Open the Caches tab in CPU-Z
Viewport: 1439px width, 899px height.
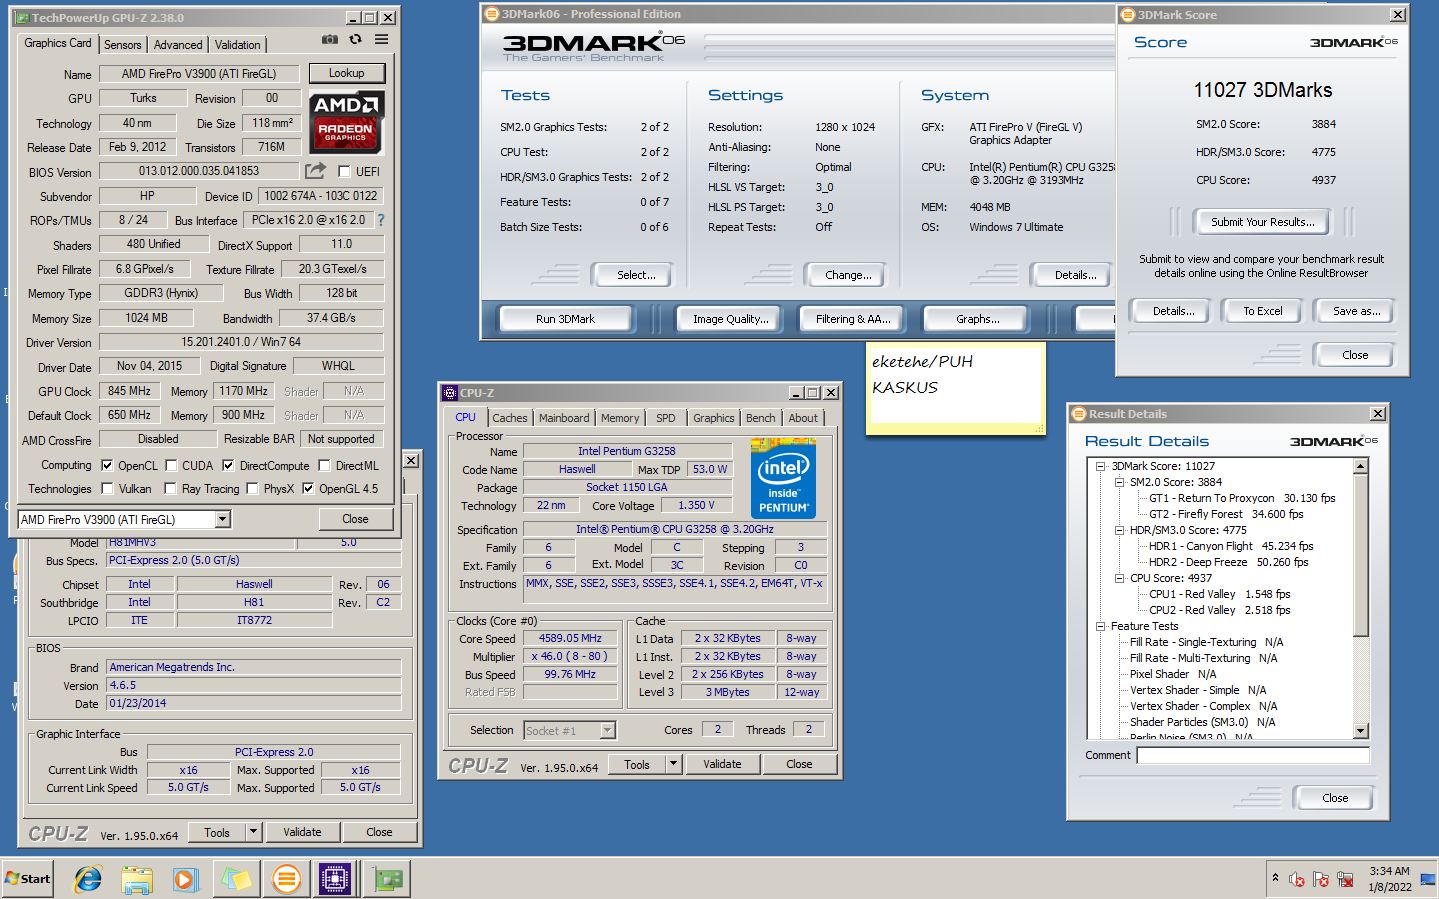[509, 418]
